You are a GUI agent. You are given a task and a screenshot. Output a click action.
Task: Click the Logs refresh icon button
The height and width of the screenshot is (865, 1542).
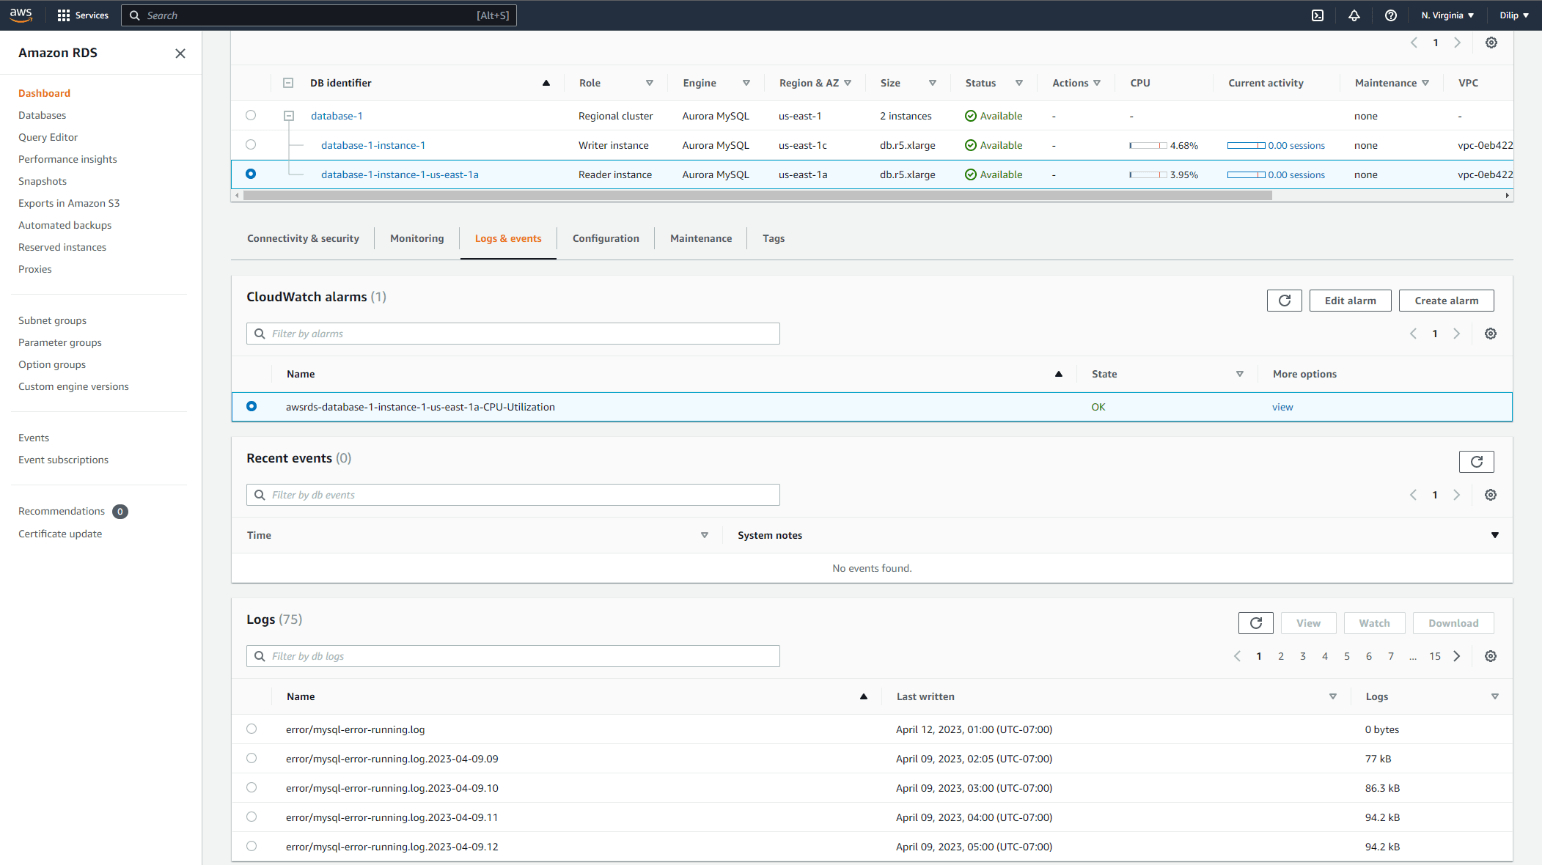click(x=1256, y=623)
